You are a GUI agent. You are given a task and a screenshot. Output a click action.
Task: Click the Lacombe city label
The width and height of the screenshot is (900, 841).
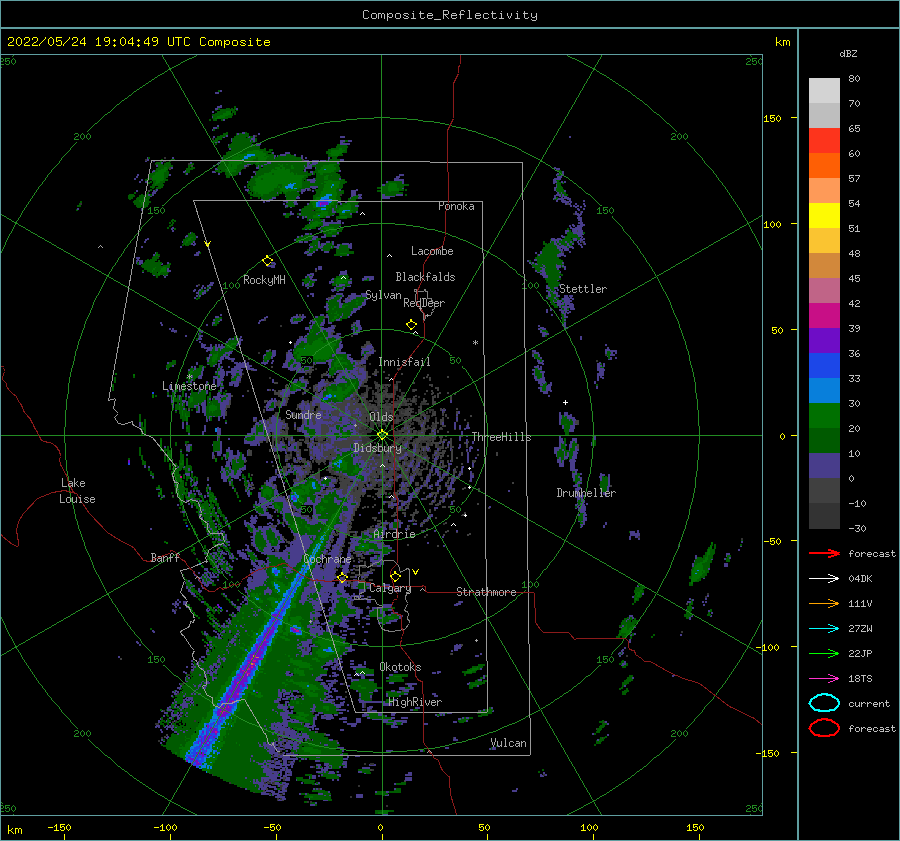click(432, 251)
